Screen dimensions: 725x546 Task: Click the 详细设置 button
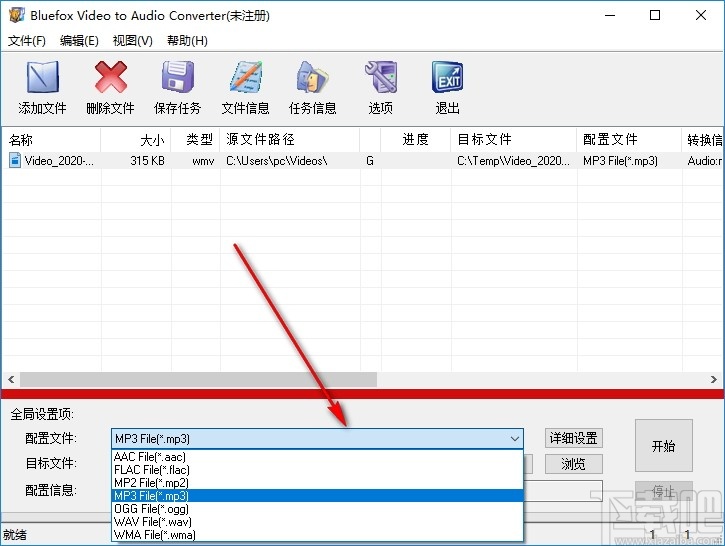coord(573,438)
